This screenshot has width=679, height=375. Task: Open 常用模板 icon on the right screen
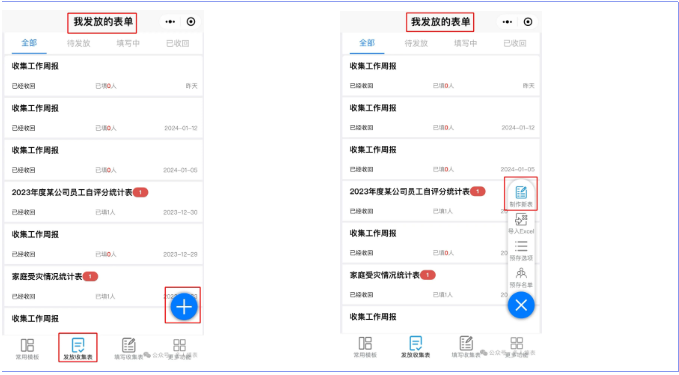click(365, 343)
